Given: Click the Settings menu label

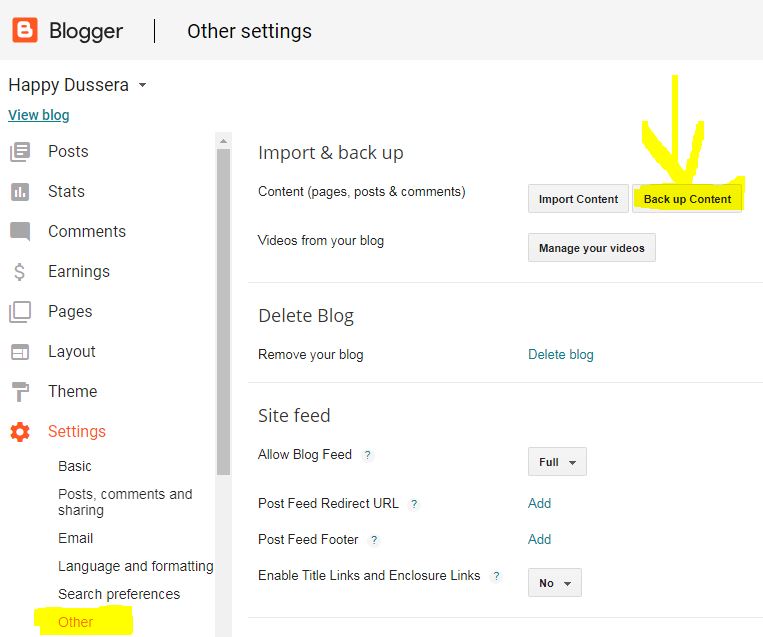Looking at the screenshot, I should coord(77,432).
